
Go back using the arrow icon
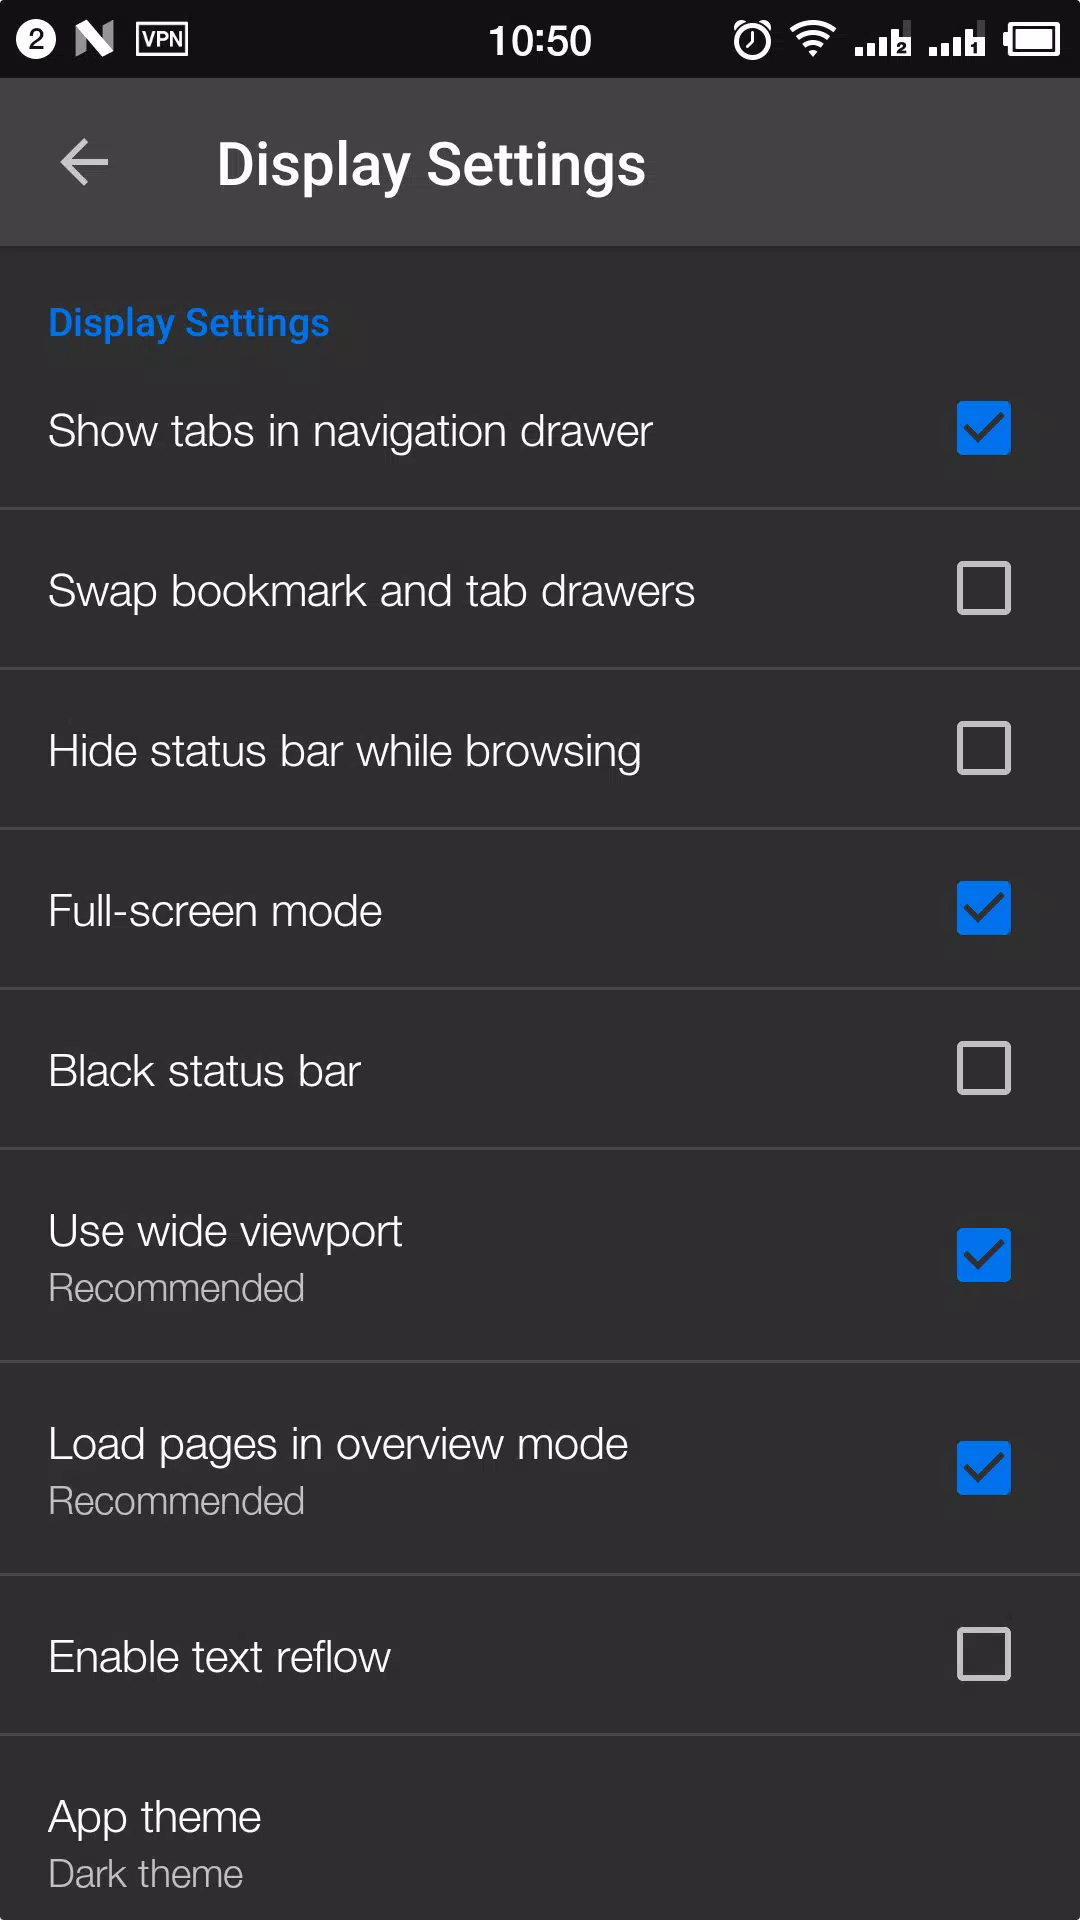click(84, 162)
